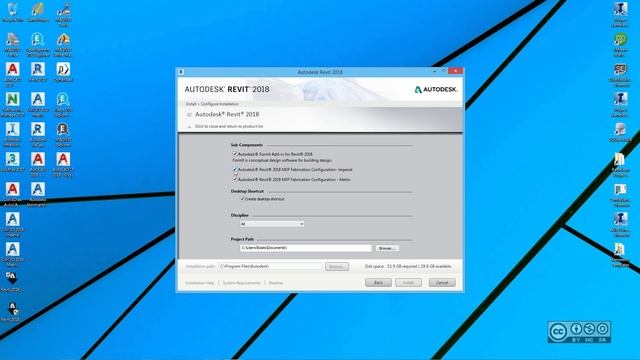Open the Discipline dropdown list

click(272, 224)
